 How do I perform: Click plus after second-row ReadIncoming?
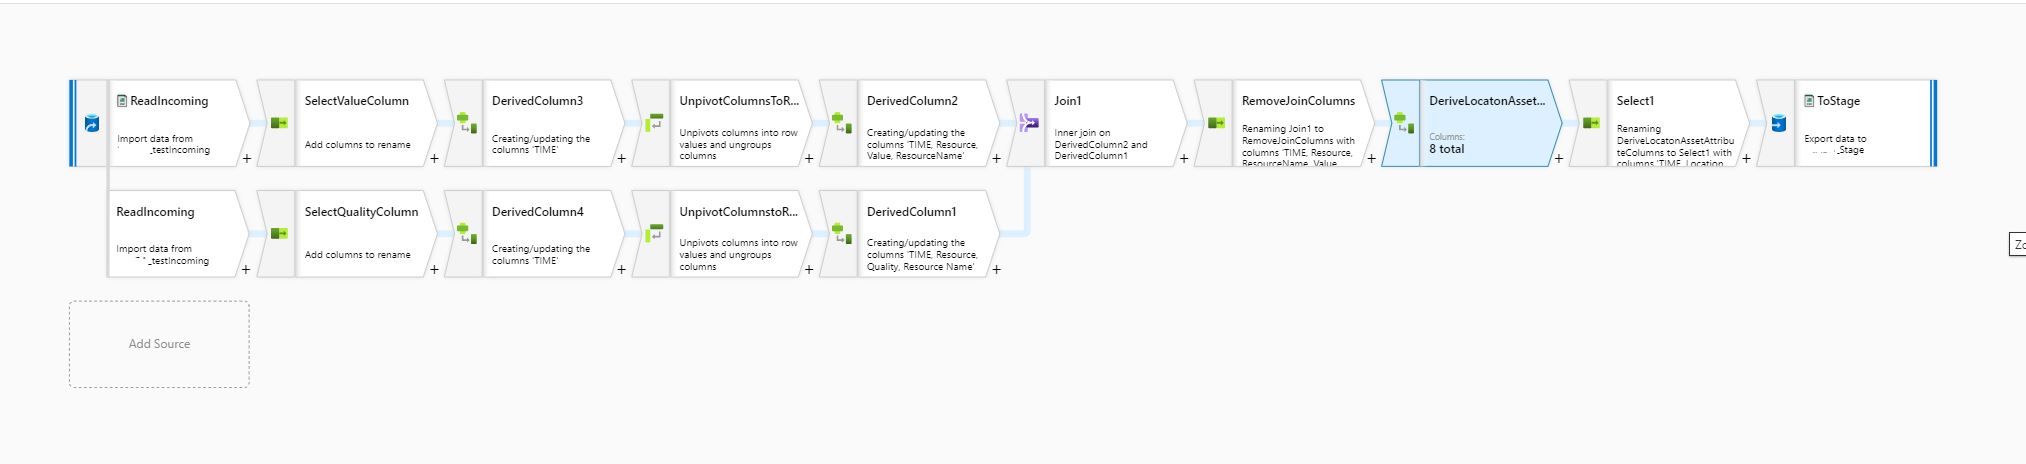[x=247, y=269]
